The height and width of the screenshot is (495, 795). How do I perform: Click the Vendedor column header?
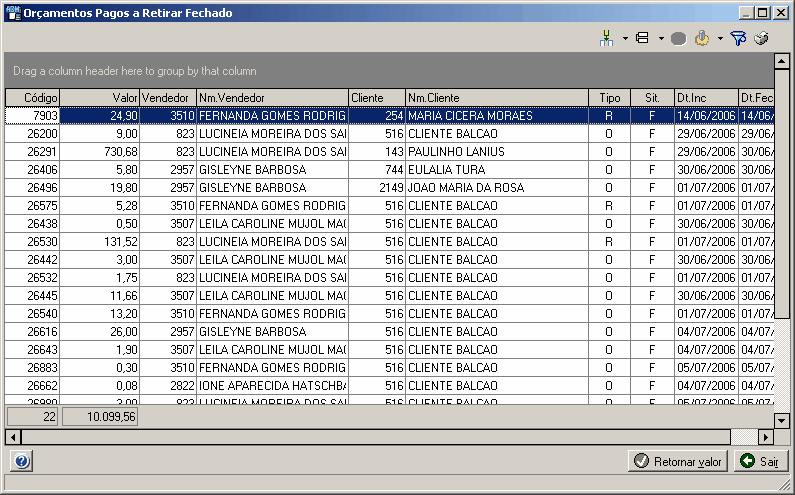click(x=168, y=98)
